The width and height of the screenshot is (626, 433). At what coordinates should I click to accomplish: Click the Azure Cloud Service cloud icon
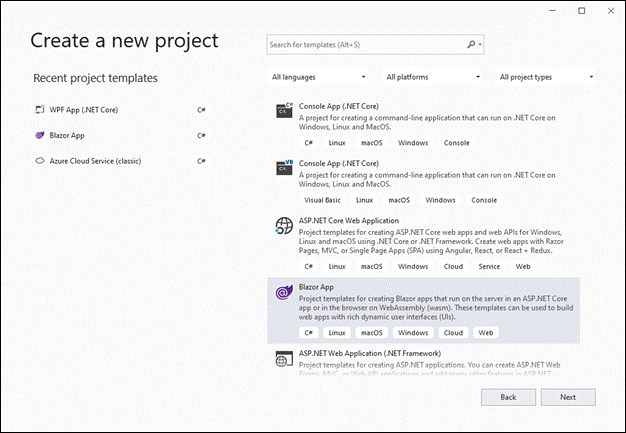[x=40, y=160]
